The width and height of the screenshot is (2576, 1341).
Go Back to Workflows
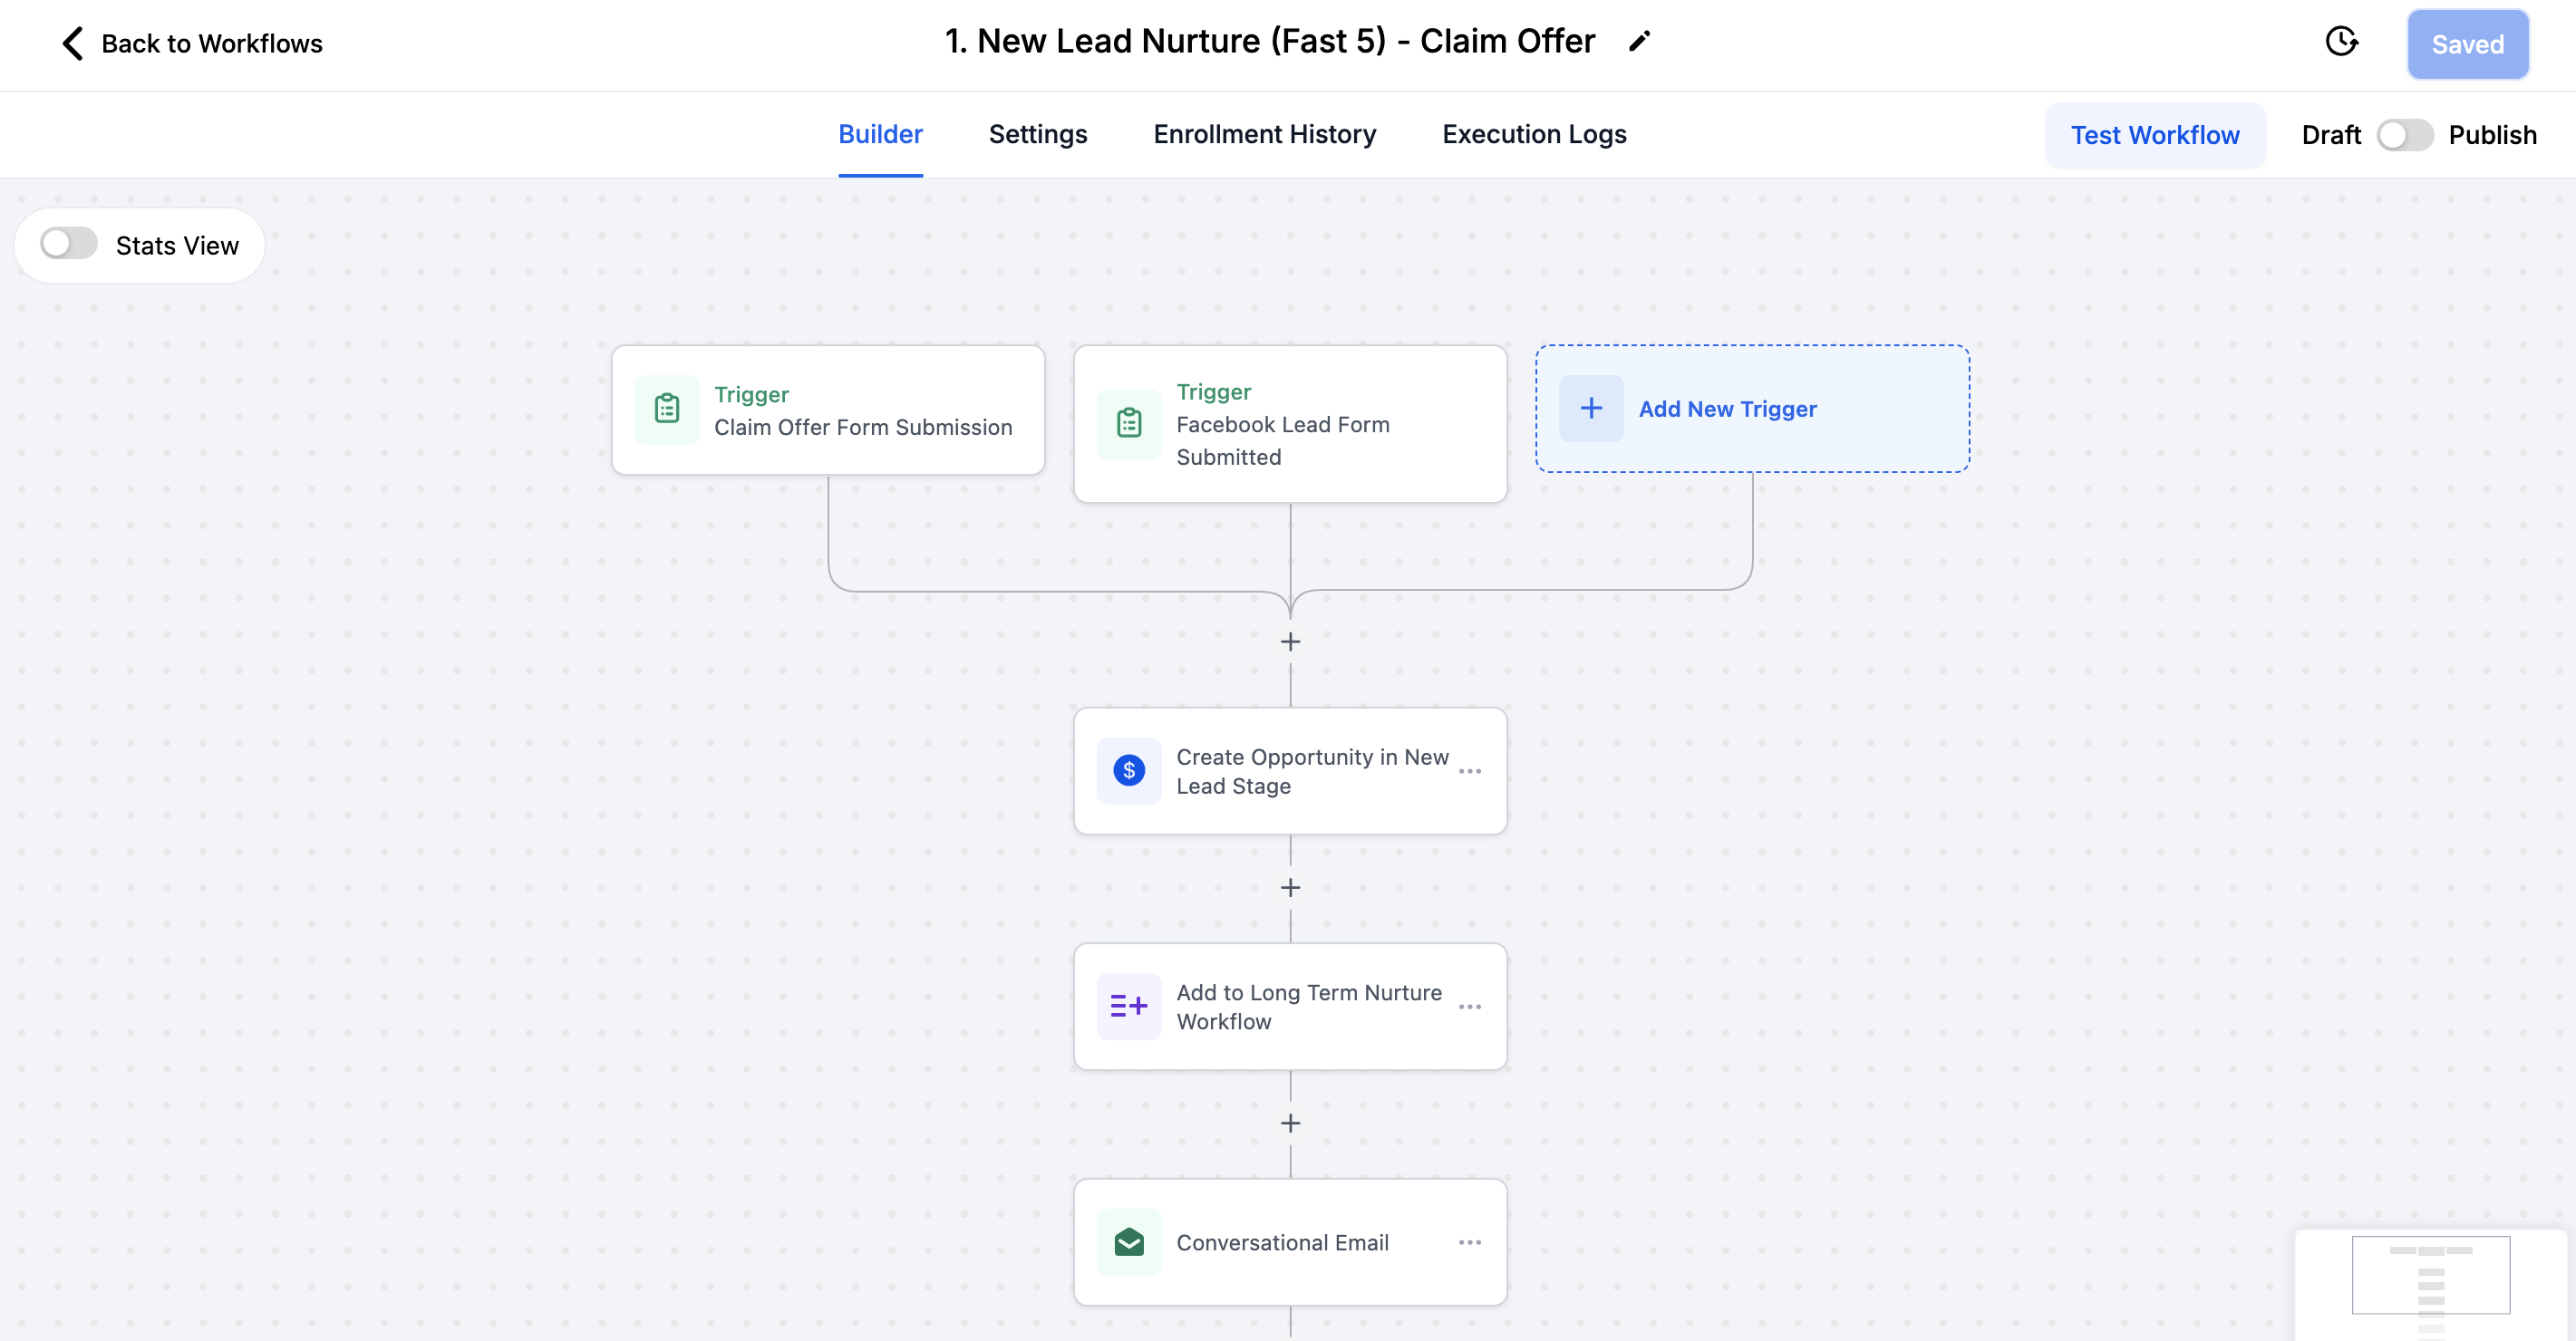coord(192,43)
